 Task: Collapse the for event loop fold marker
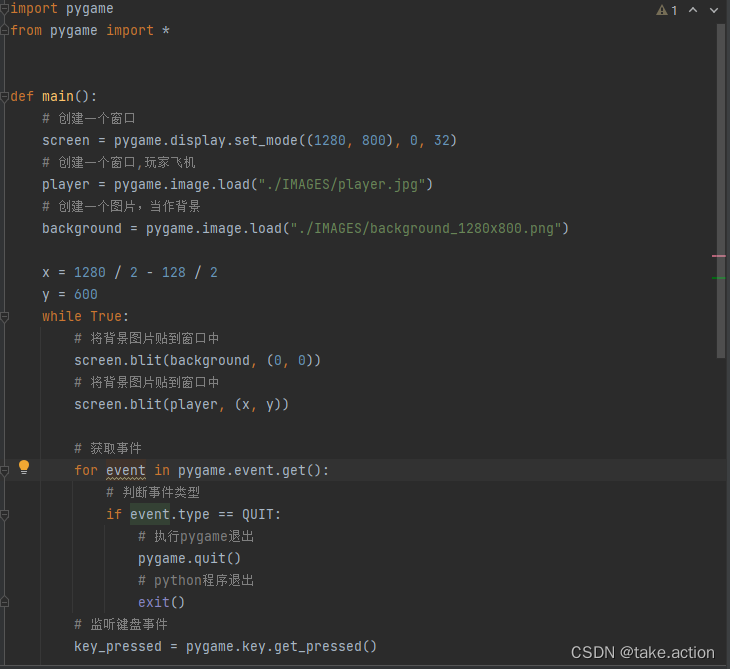(4, 471)
